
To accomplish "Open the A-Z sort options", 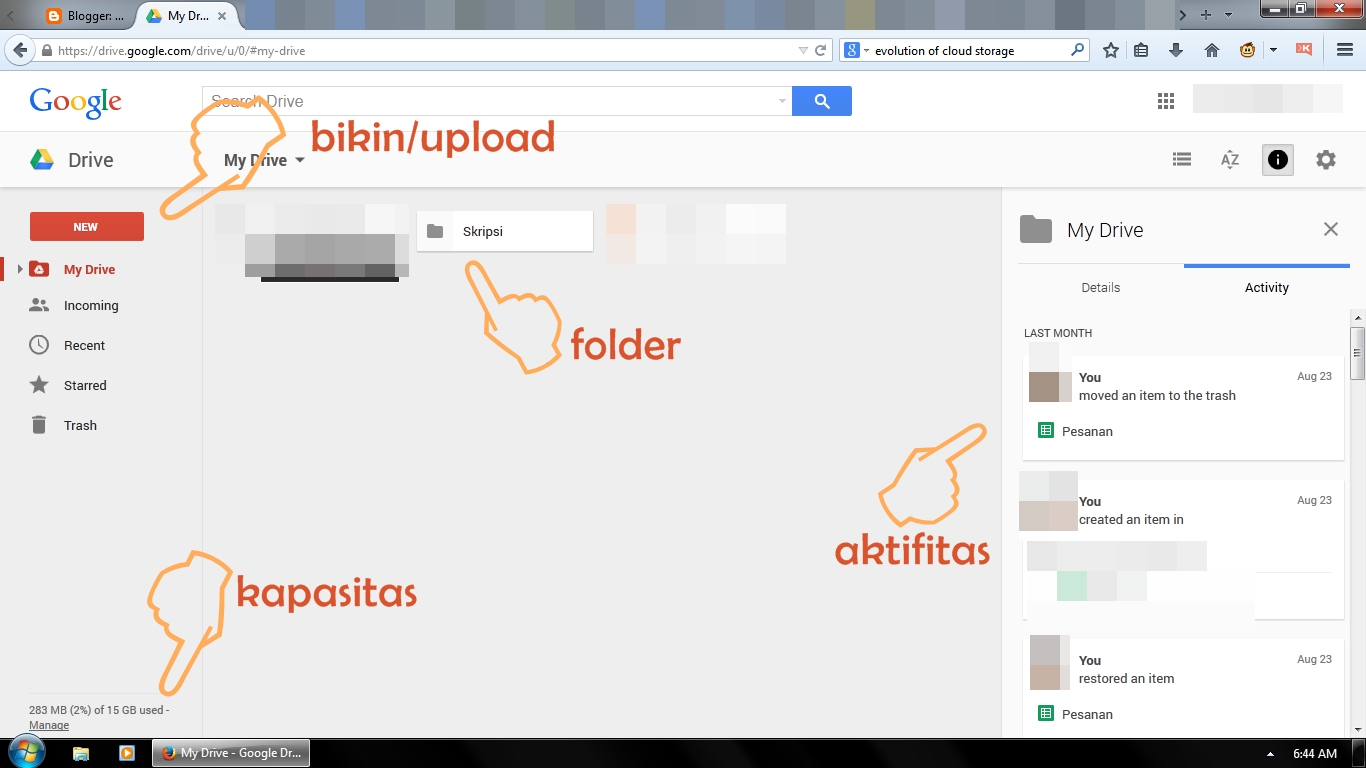I will 1230,159.
